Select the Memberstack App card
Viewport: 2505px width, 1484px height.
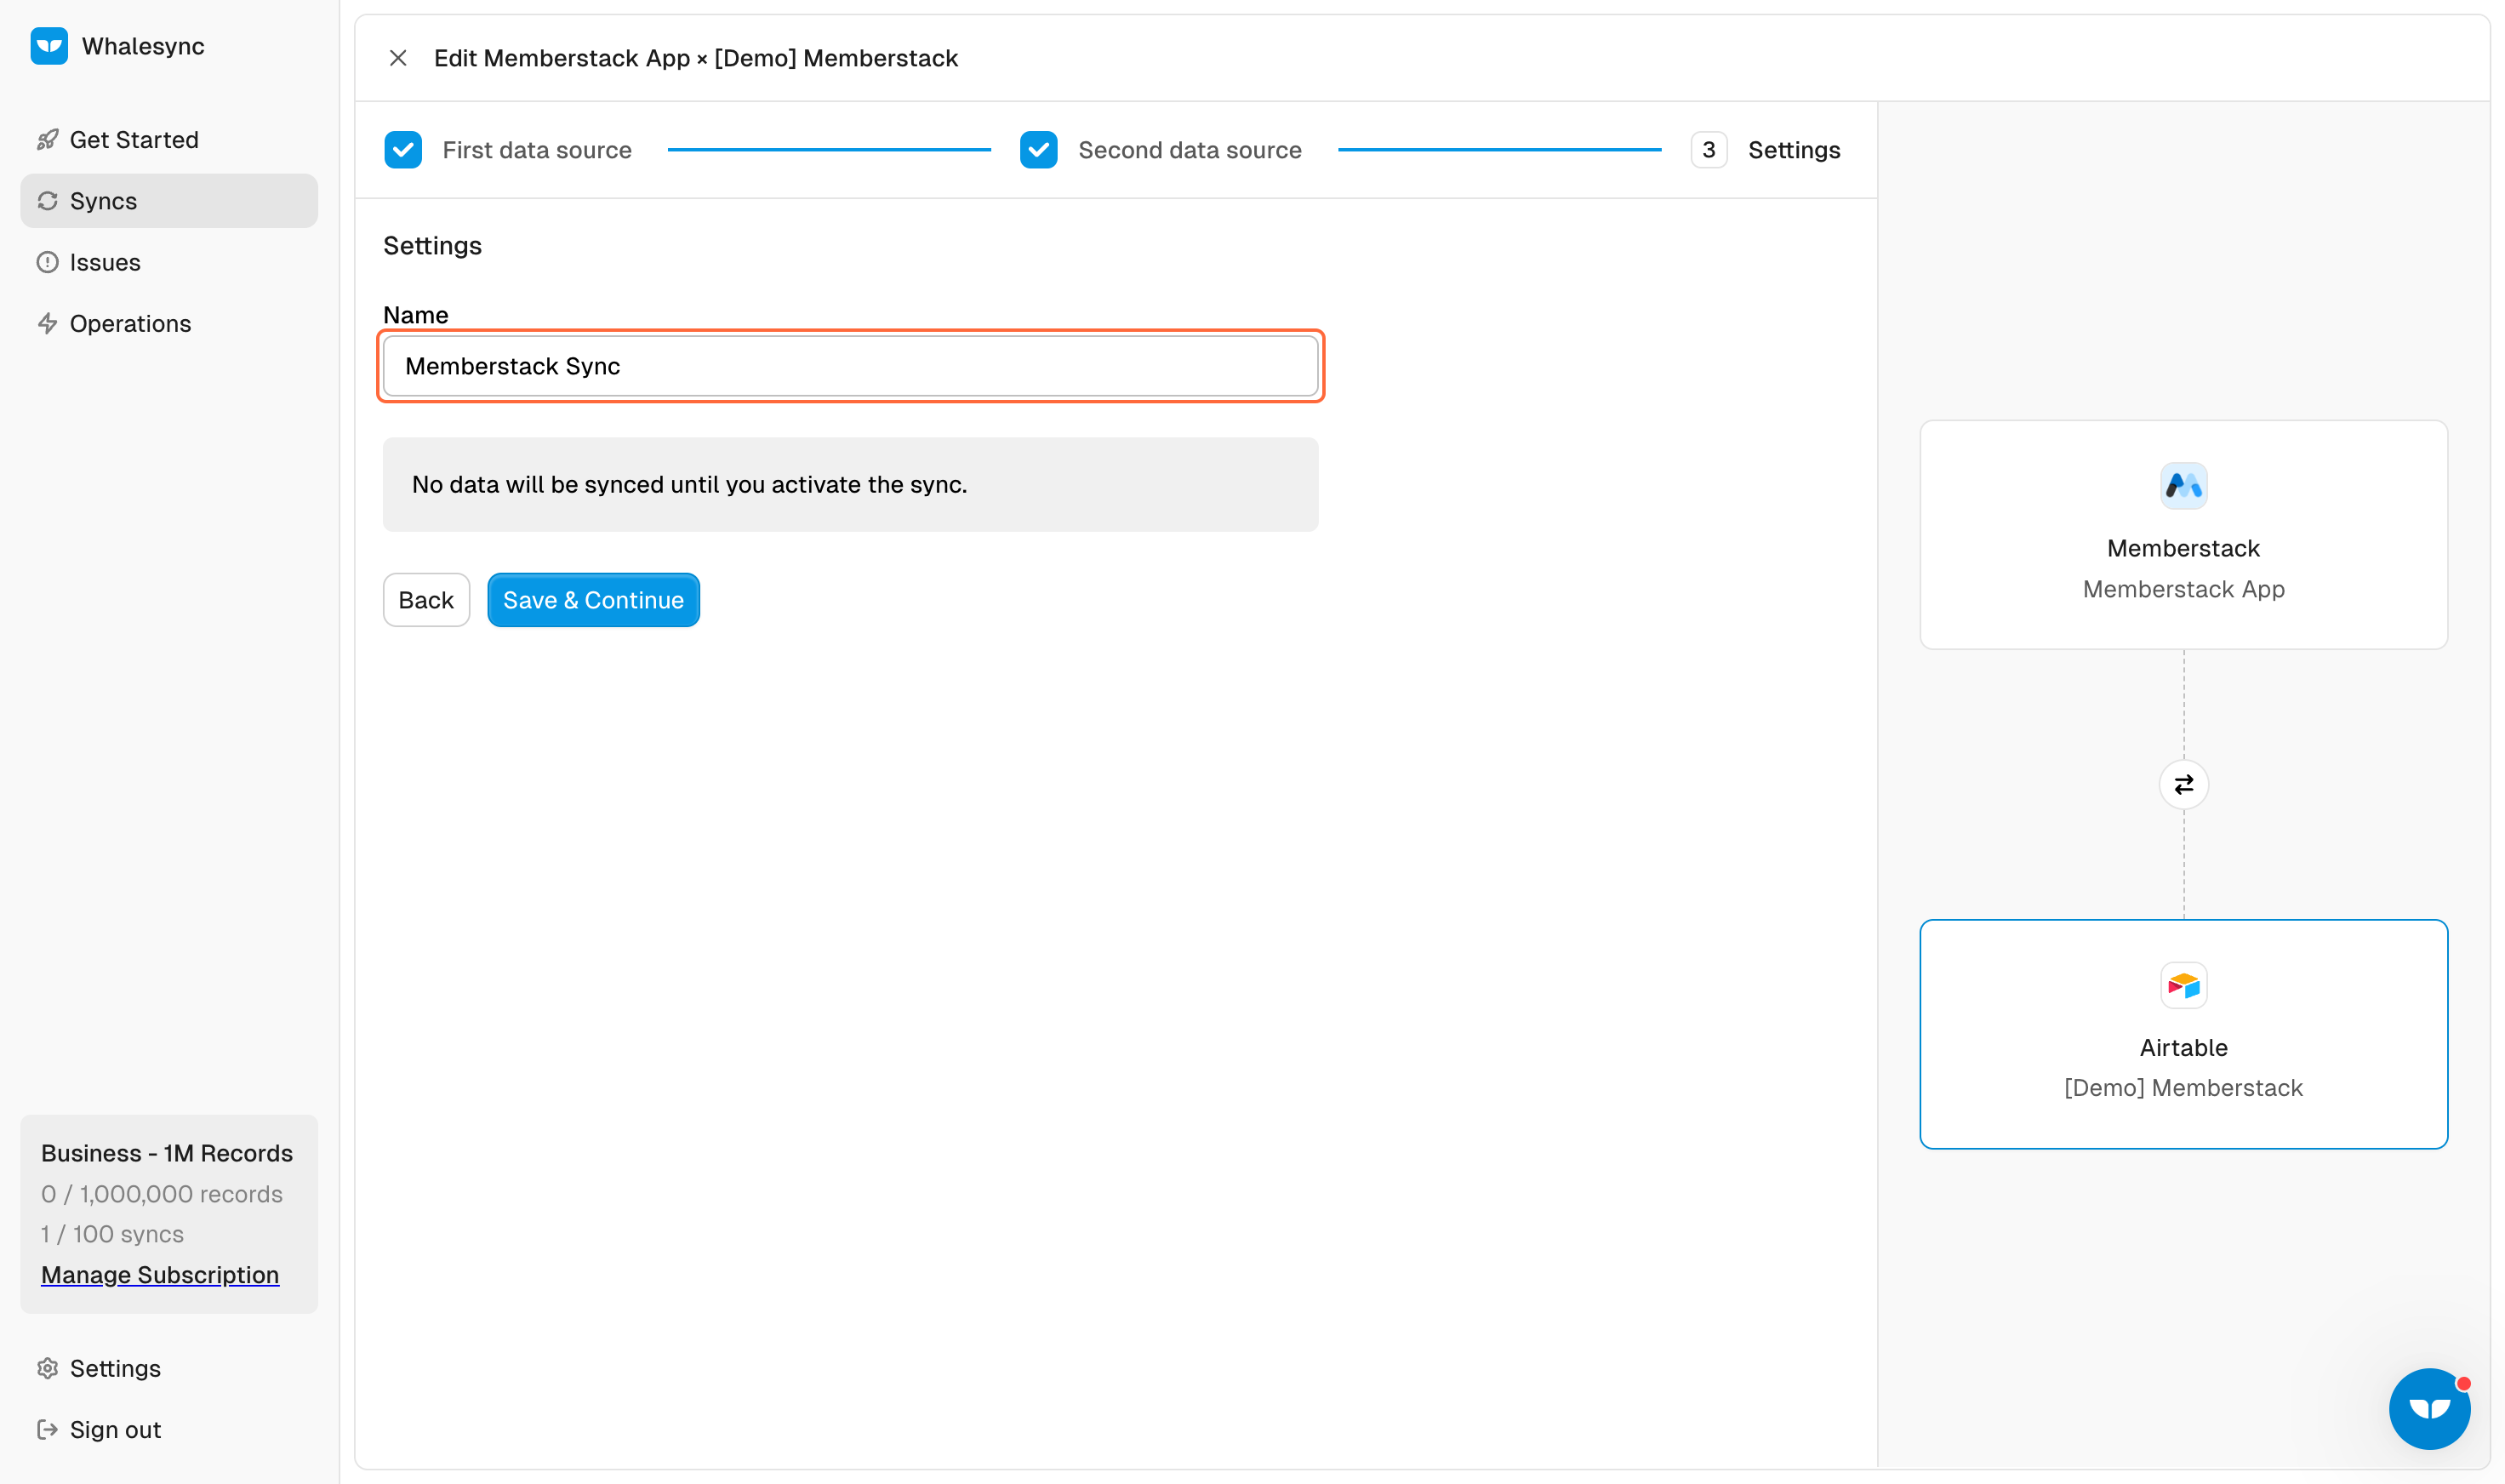coord(2183,535)
